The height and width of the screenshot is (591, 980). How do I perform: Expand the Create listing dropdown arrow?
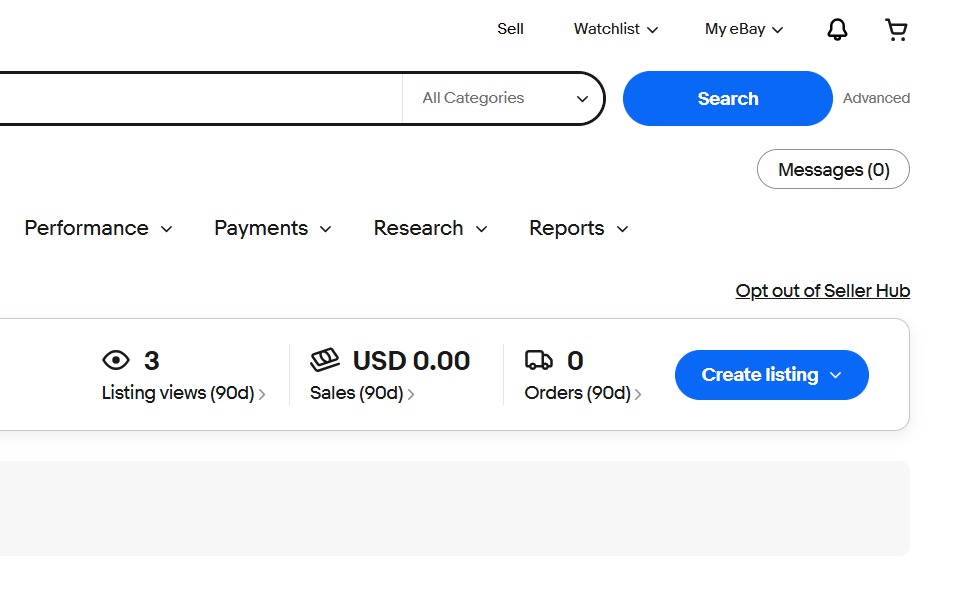[836, 375]
